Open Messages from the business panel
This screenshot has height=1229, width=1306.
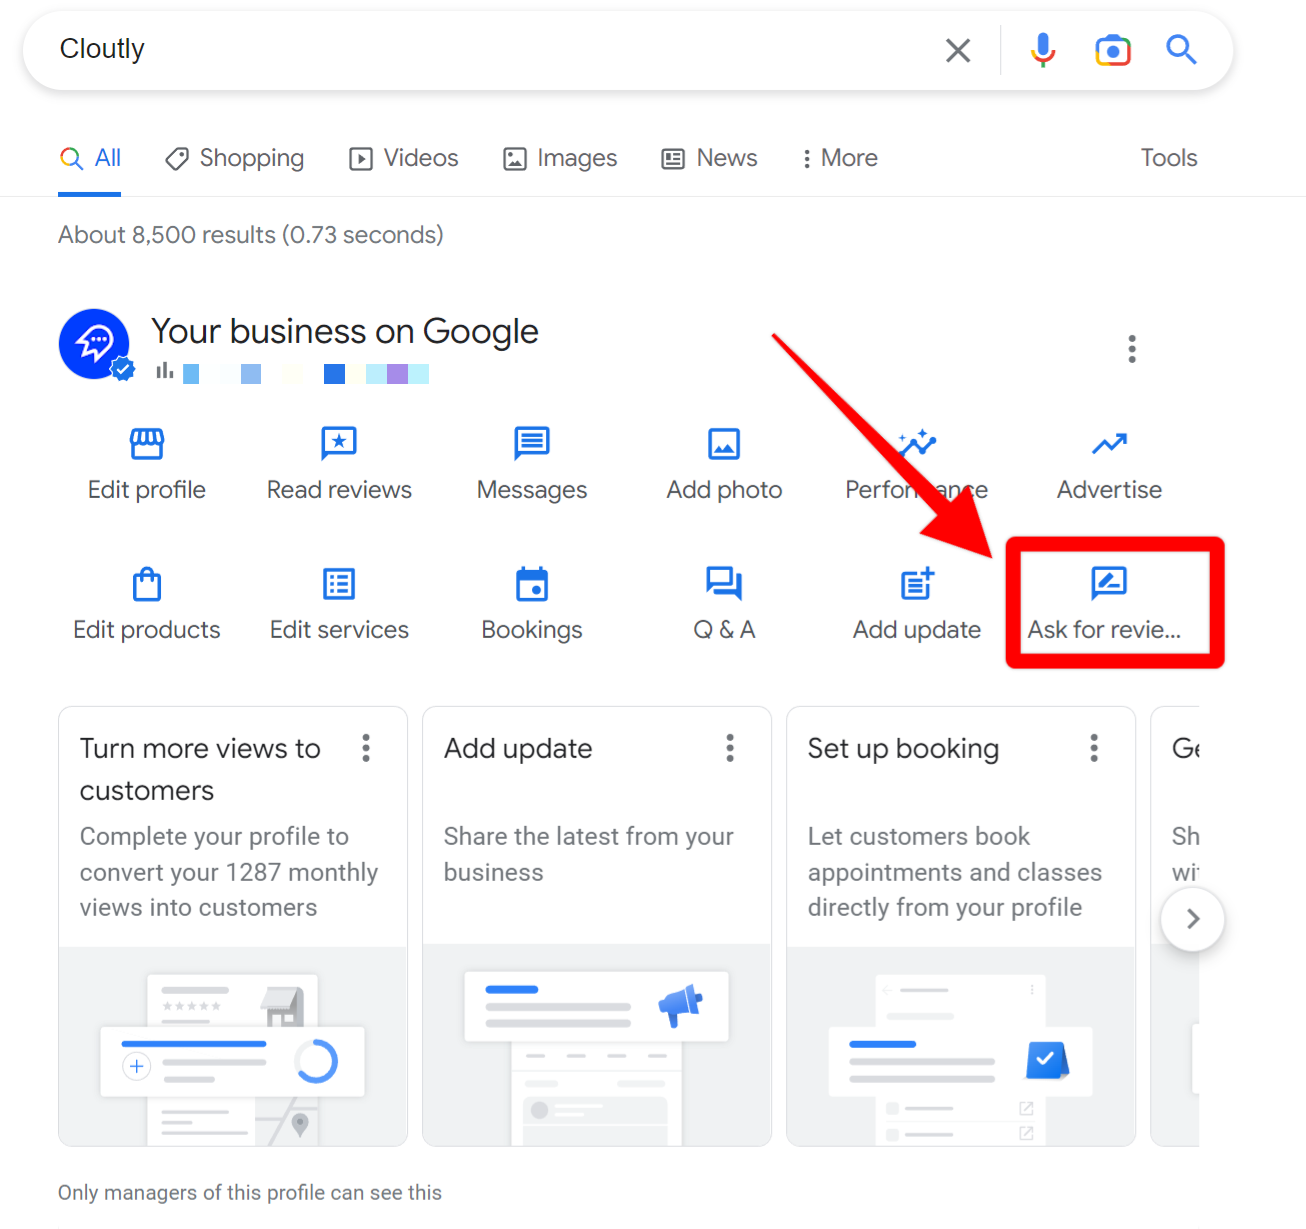pos(531,444)
